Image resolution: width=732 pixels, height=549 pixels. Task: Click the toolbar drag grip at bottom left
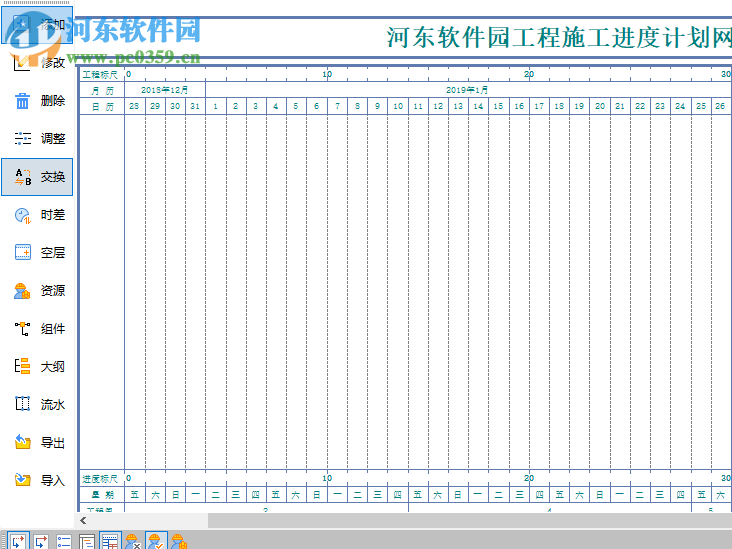(x=3, y=540)
